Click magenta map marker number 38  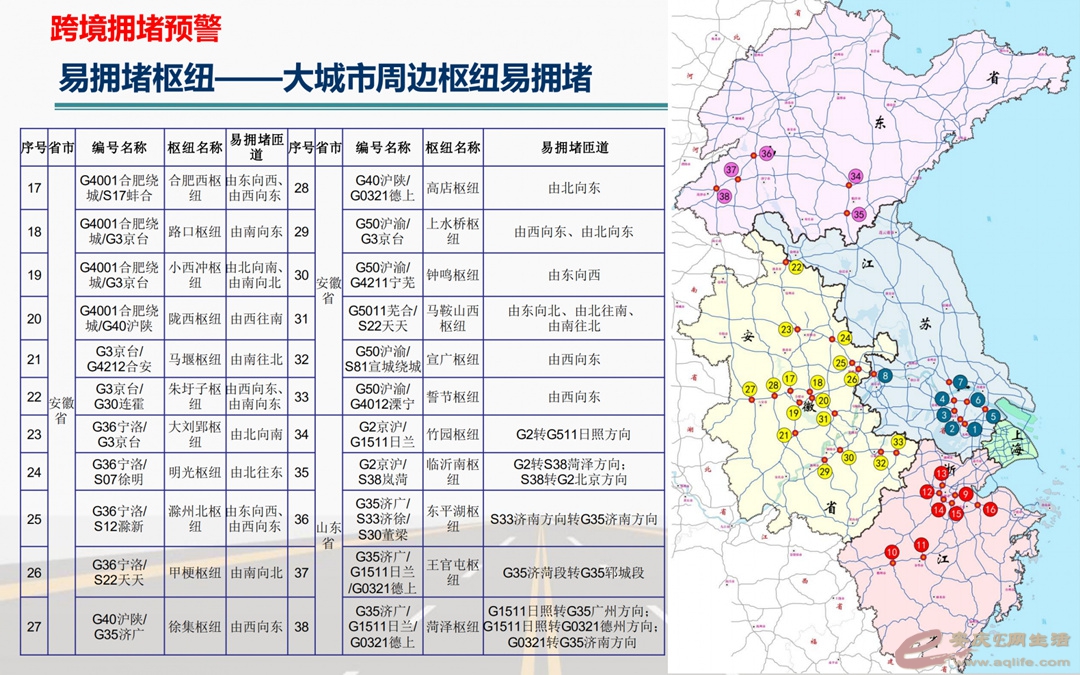pyautogui.click(x=723, y=196)
